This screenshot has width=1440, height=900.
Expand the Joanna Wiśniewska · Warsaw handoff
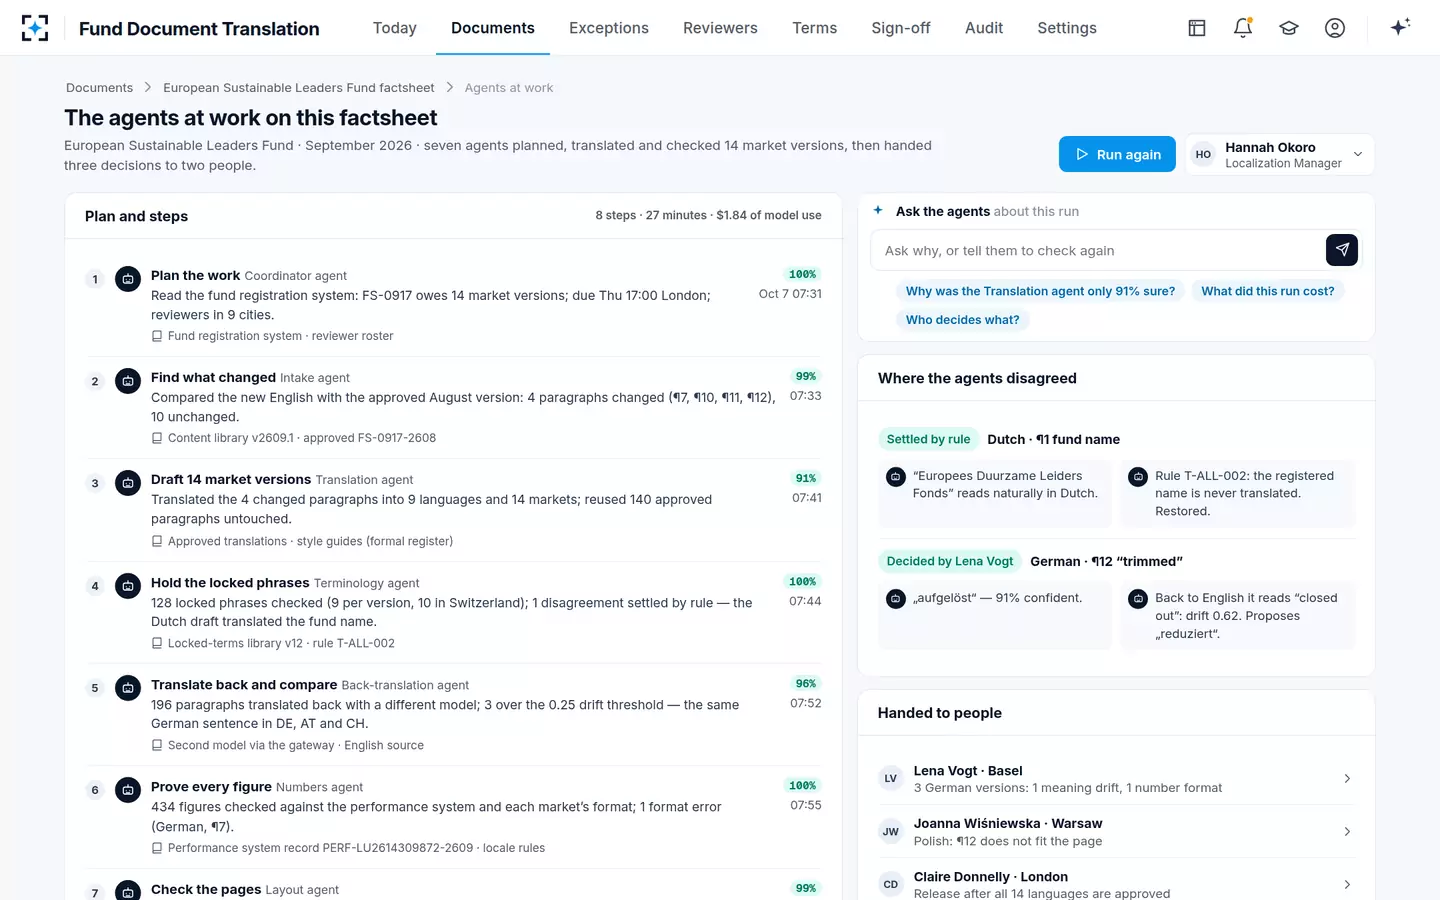(1116, 832)
